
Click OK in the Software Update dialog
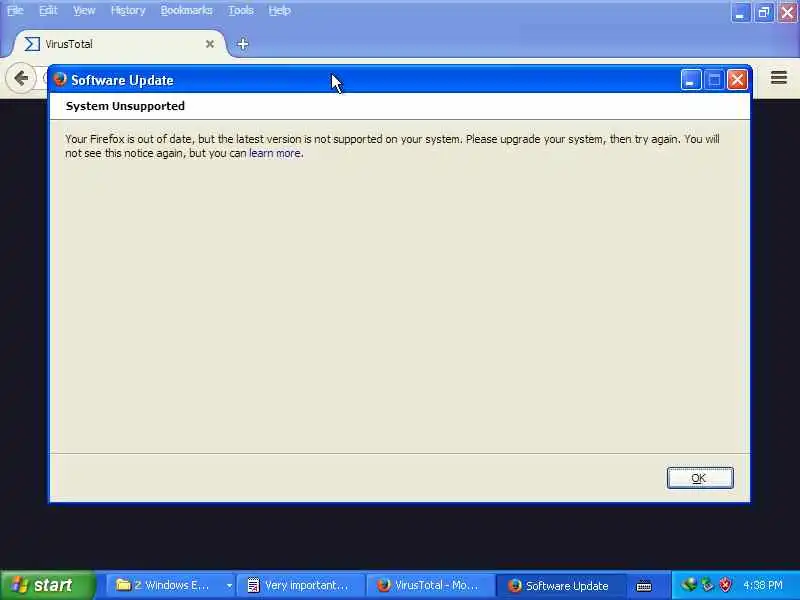[700, 478]
